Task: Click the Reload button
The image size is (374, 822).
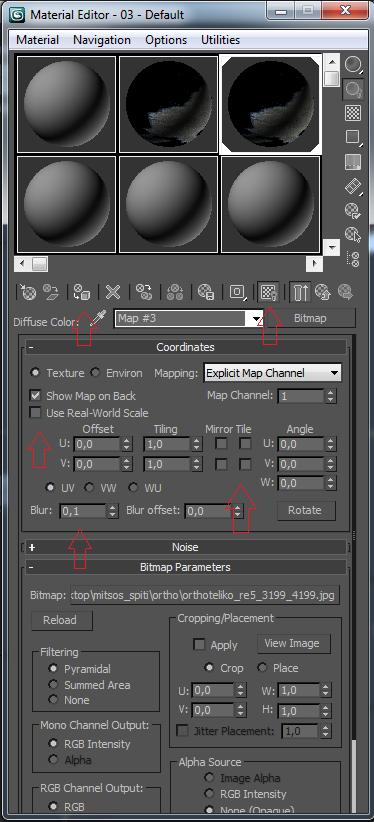Action: pyautogui.click(x=60, y=620)
